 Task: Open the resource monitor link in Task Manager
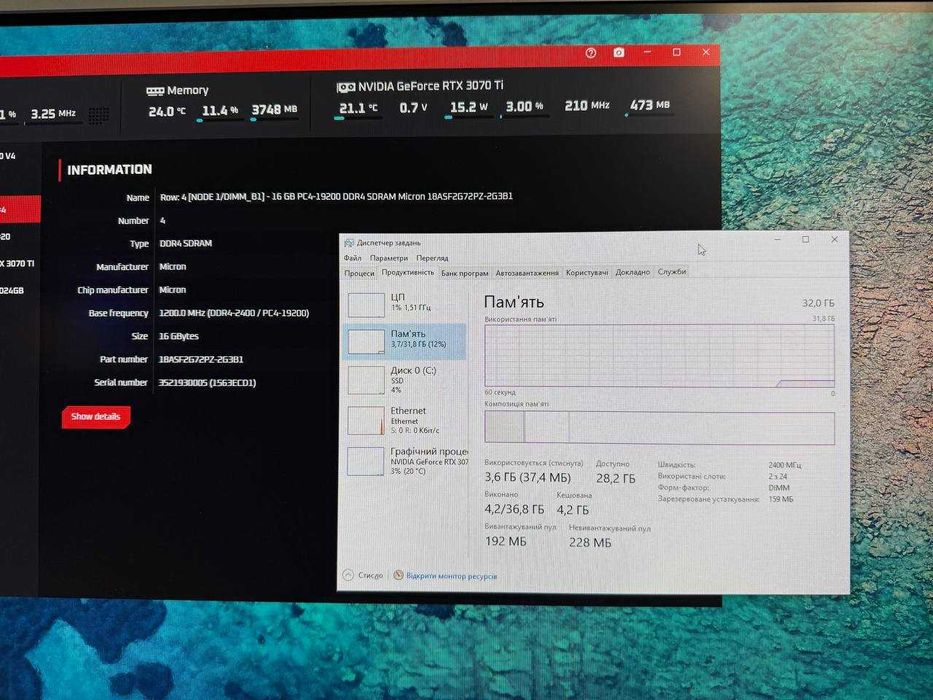point(452,576)
